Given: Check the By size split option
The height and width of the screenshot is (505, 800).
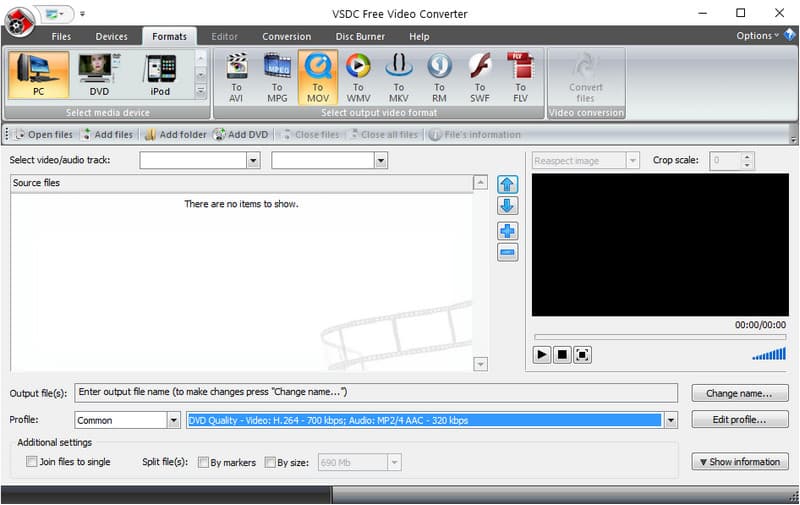Looking at the screenshot, I should click(x=270, y=462).
